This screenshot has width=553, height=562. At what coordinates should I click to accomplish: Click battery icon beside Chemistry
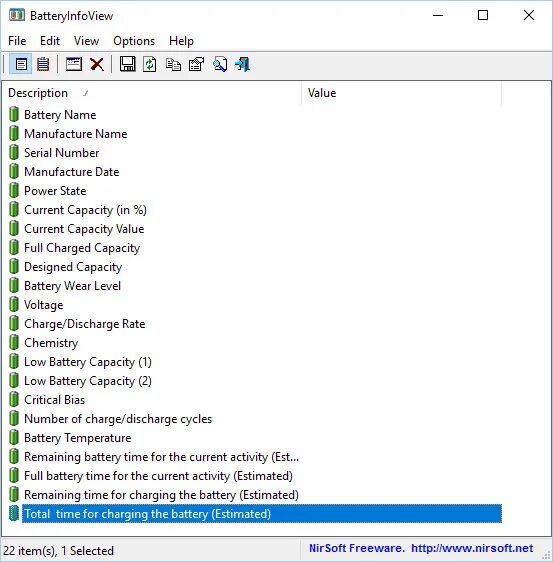pos(14,342)
